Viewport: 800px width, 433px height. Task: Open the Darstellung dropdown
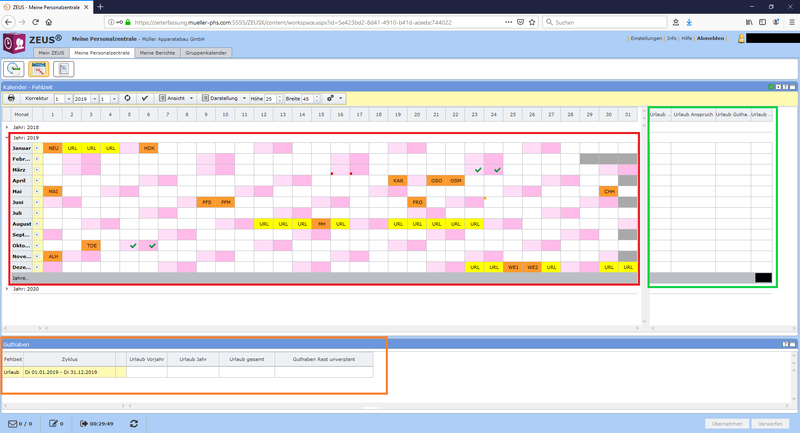[226, 99]
